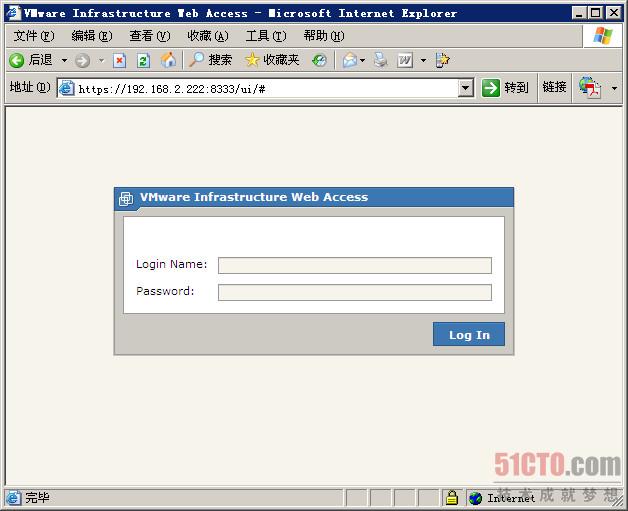The image size is (628, 511).
Task: Open the dropdown arrow beside the Word icon
Action: tap(423, 60)
